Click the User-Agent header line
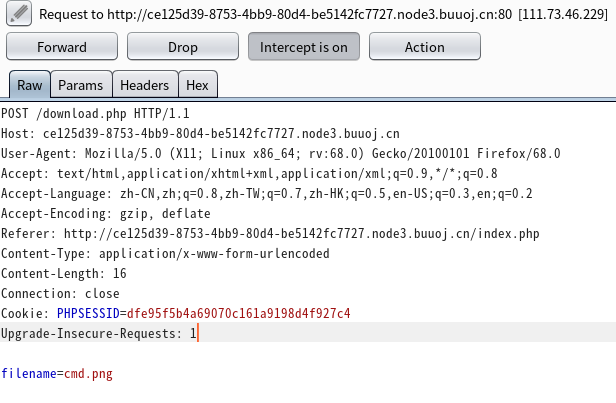Viewport: 616px width, 403px height. 280,153
